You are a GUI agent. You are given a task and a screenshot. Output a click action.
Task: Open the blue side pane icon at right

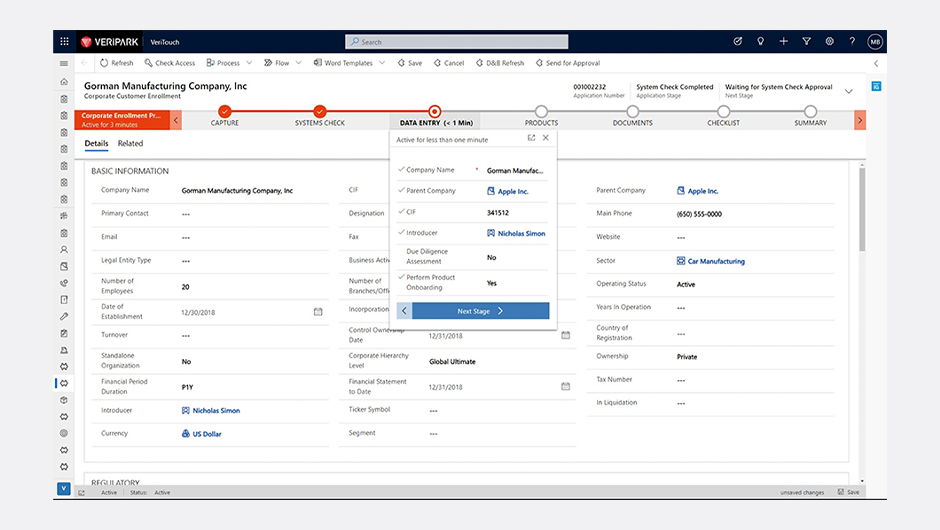pyautogui.click(x=876, y=86)
